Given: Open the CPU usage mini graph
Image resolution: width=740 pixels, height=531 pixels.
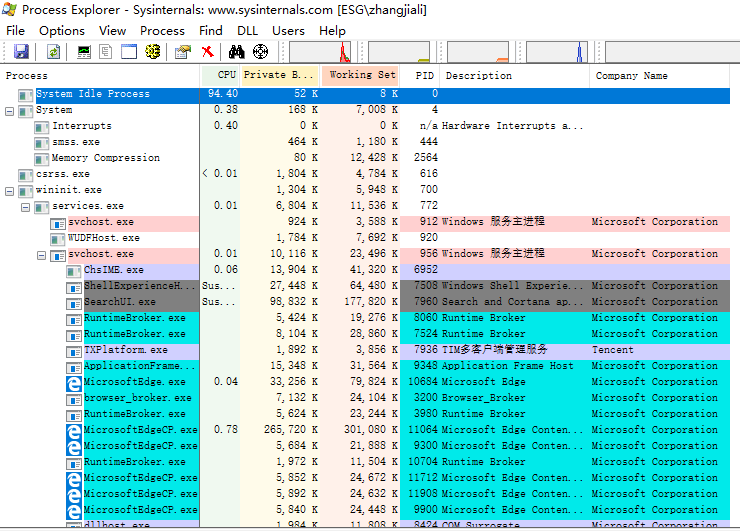Looking at the screenshot, I should [320, 52].
